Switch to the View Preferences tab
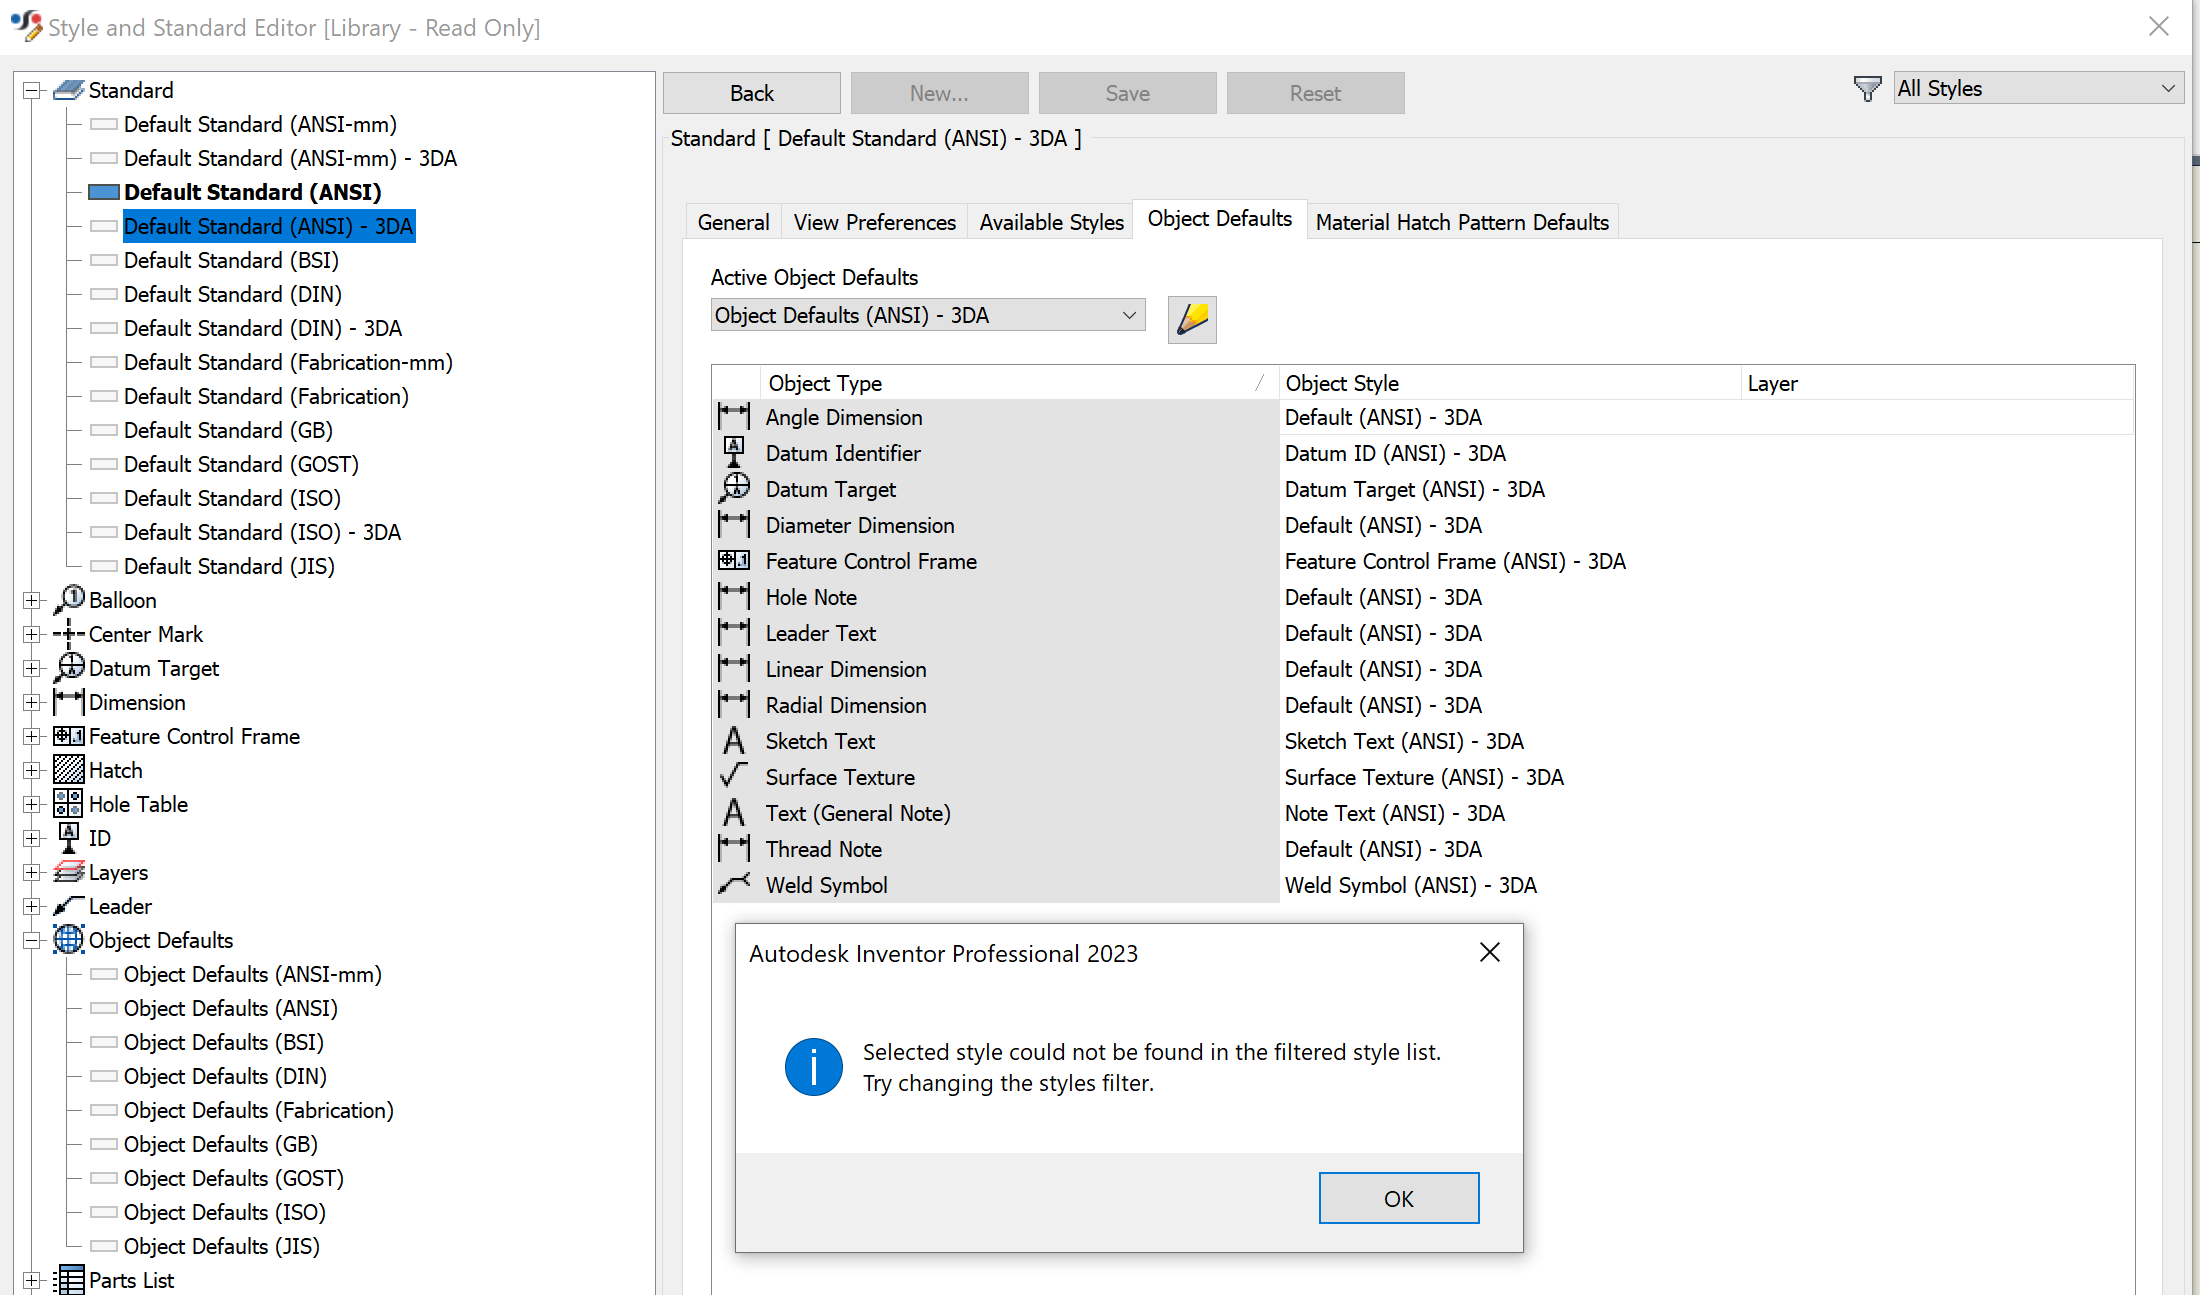Viewport: 2200px width, 1295px height. pyautogui.click(x=874, y=221)
